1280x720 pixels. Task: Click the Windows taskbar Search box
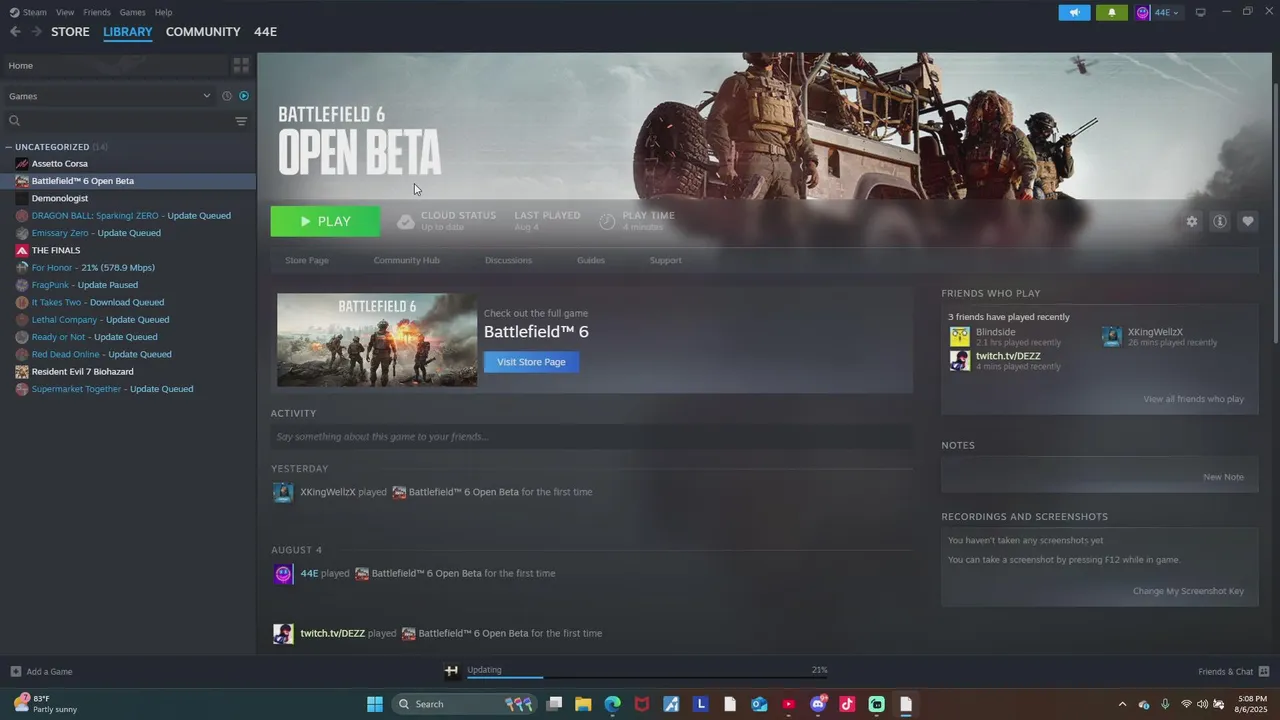465,704
